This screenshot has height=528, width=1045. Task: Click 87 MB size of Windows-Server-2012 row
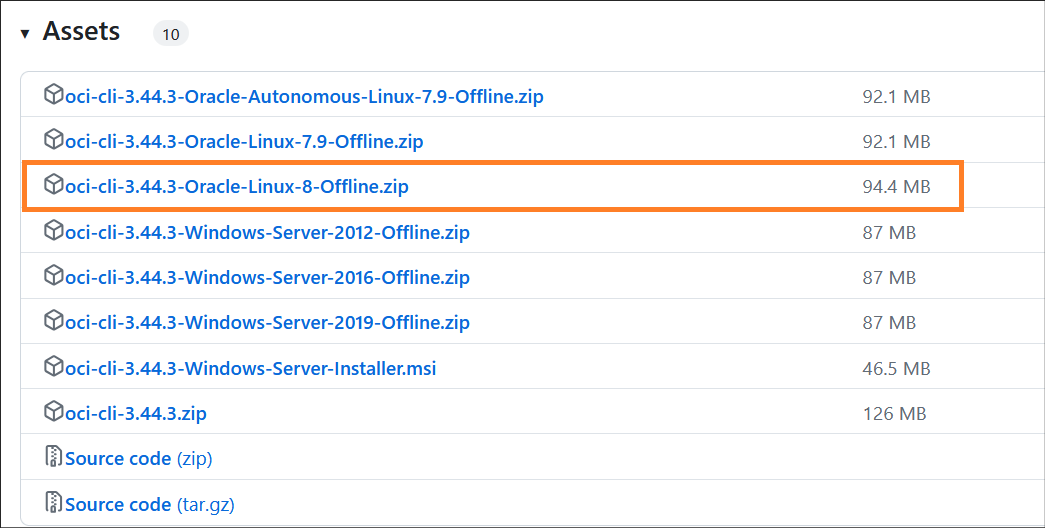coord(890,233)
